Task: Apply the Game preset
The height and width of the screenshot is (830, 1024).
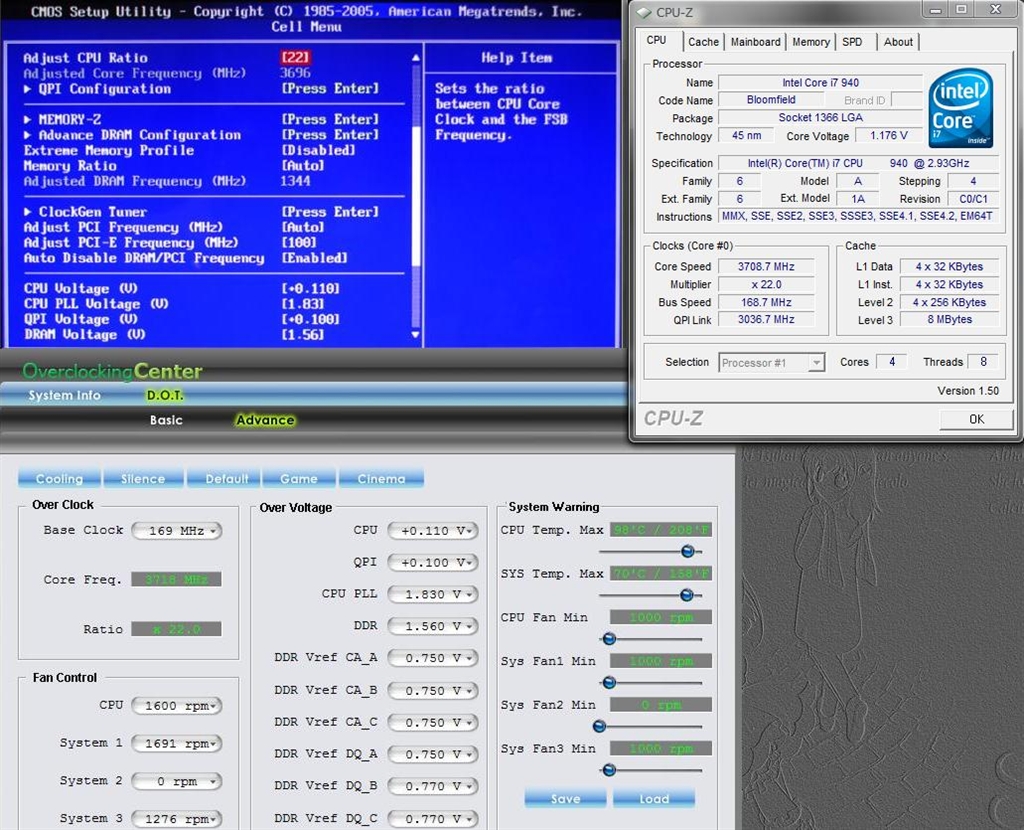Action: tap(299, 479)
